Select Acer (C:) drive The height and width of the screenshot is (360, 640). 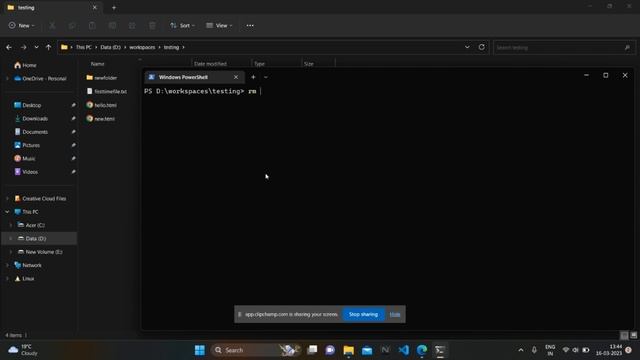click(x=35, y=225)
